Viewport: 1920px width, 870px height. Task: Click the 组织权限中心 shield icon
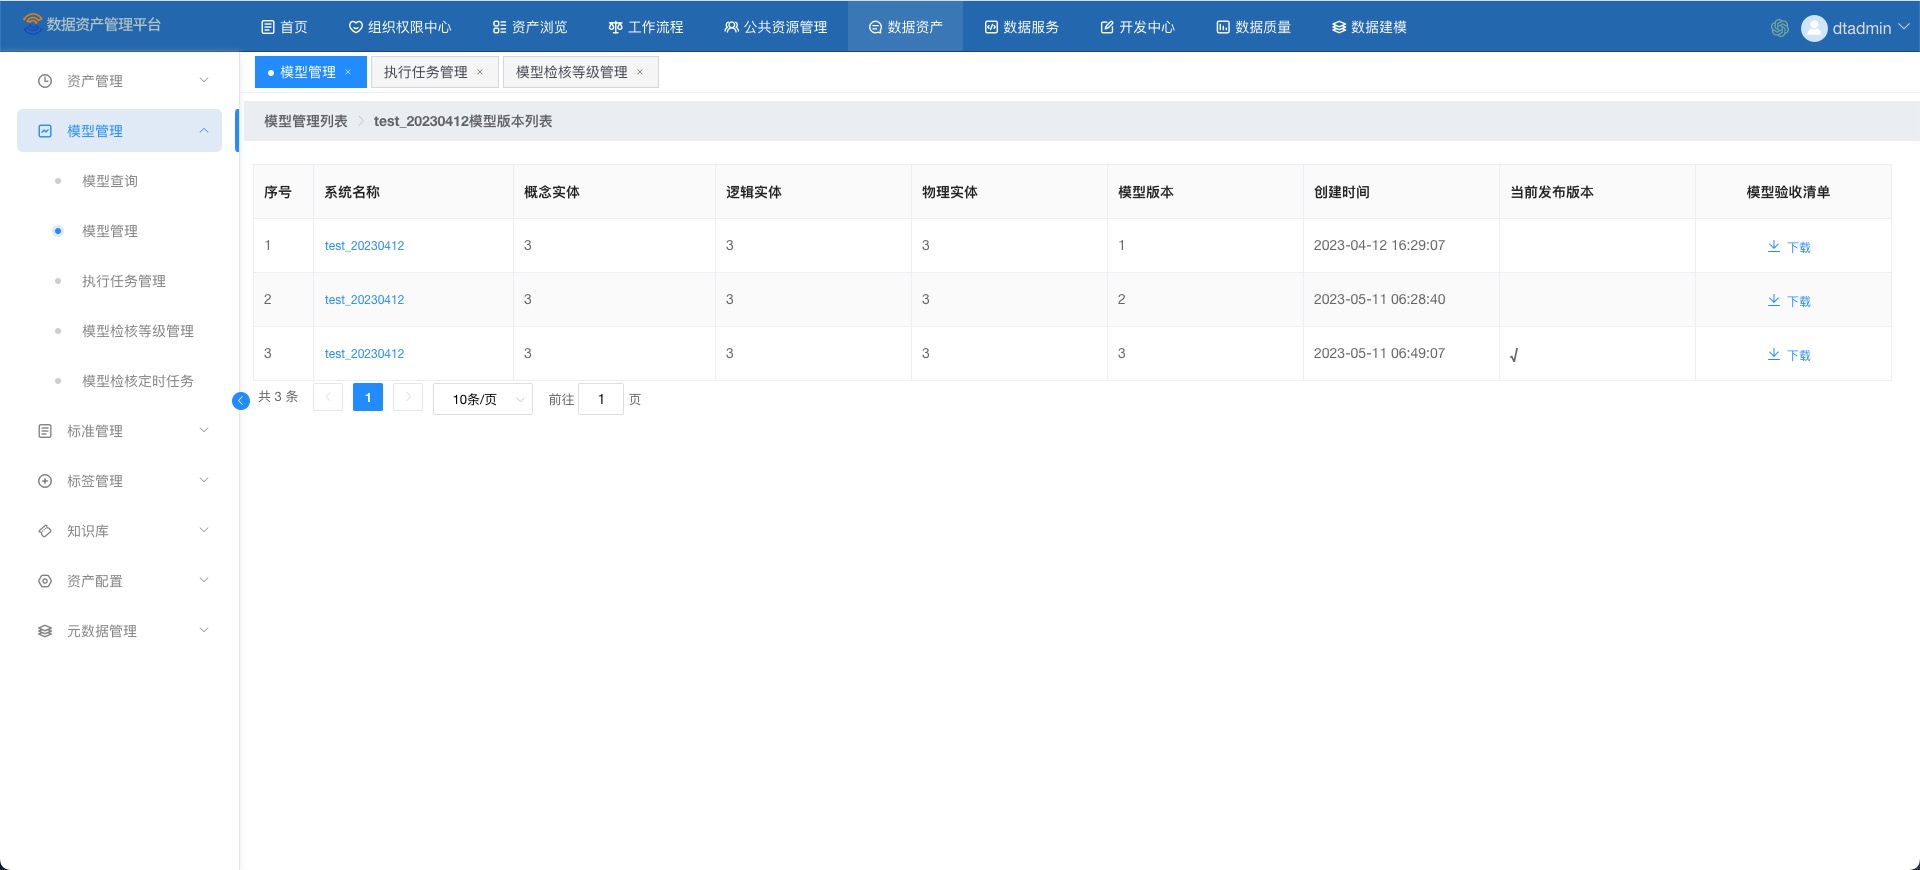click(x=355, y=27)
